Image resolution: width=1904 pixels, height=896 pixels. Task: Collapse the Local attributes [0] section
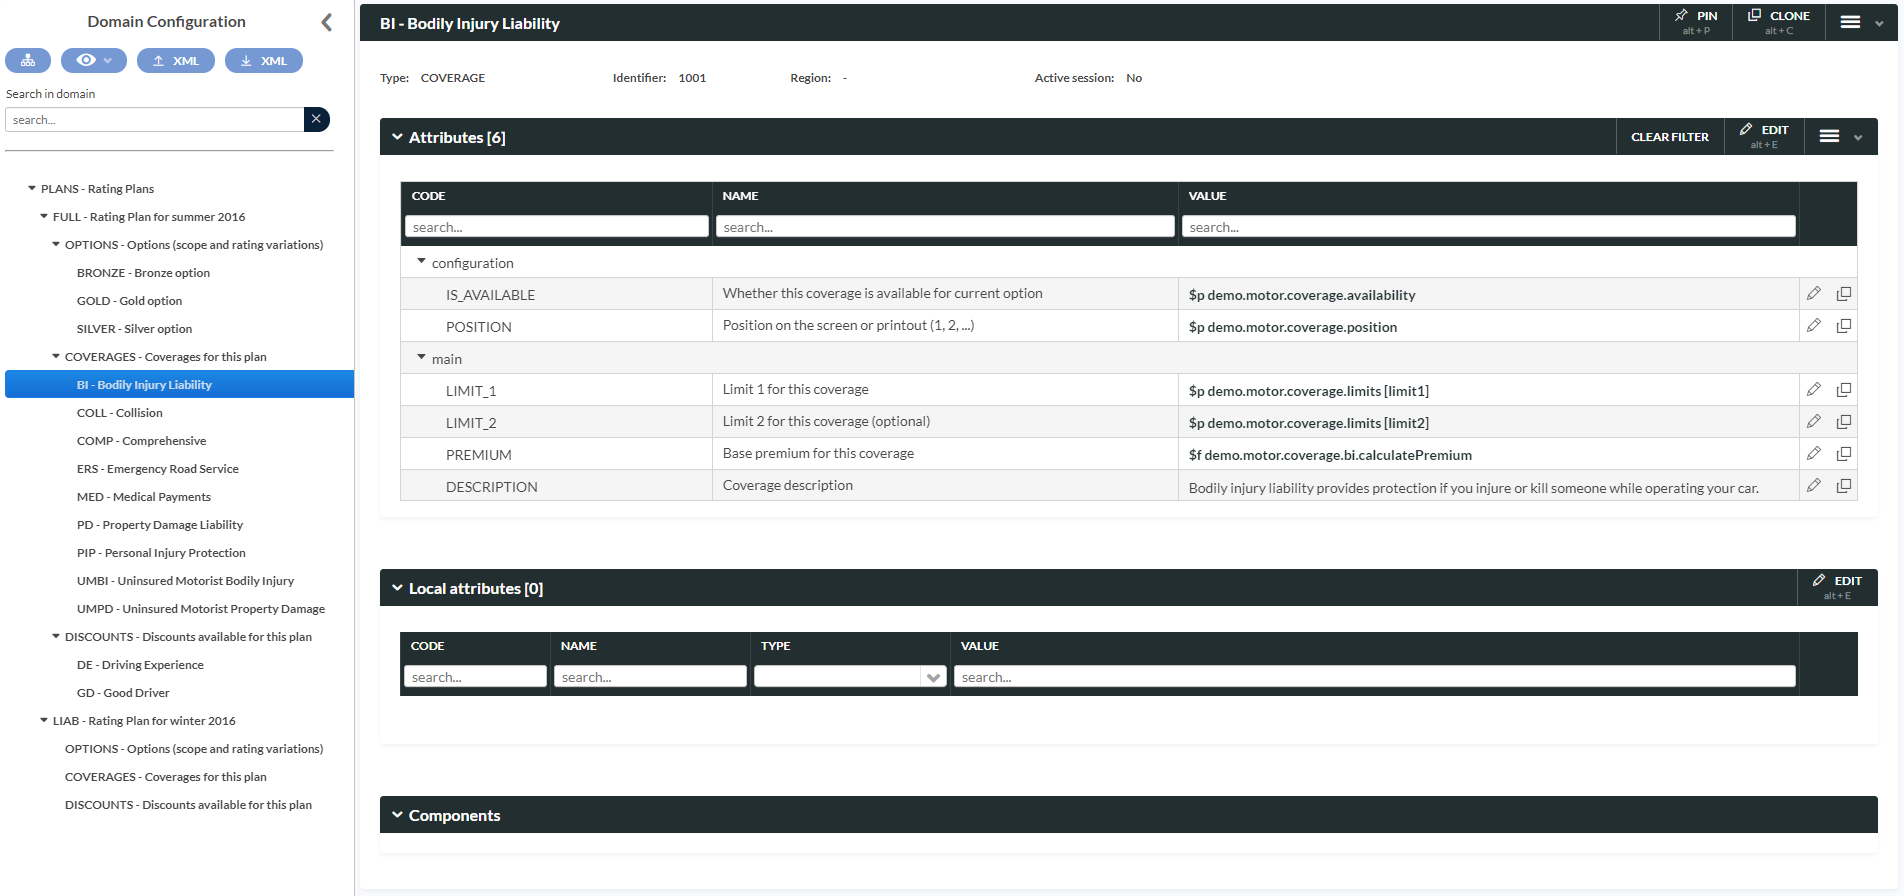click(x=397, y=588)
